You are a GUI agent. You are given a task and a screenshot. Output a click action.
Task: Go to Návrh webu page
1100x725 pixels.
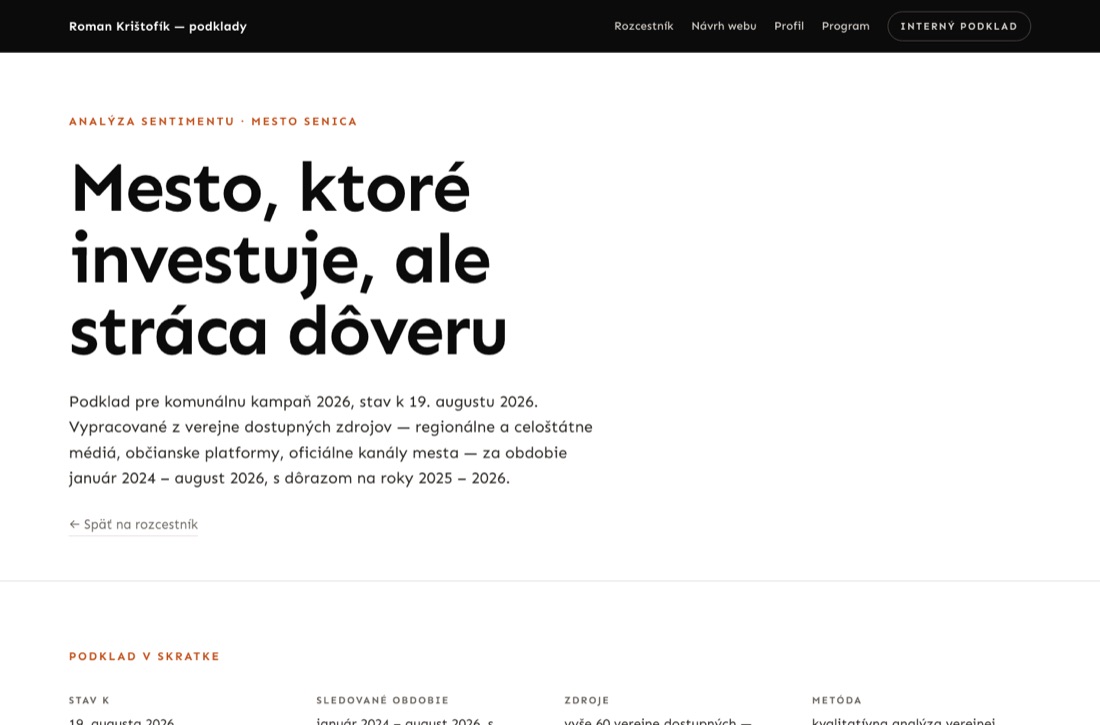[x=723, y=26]
